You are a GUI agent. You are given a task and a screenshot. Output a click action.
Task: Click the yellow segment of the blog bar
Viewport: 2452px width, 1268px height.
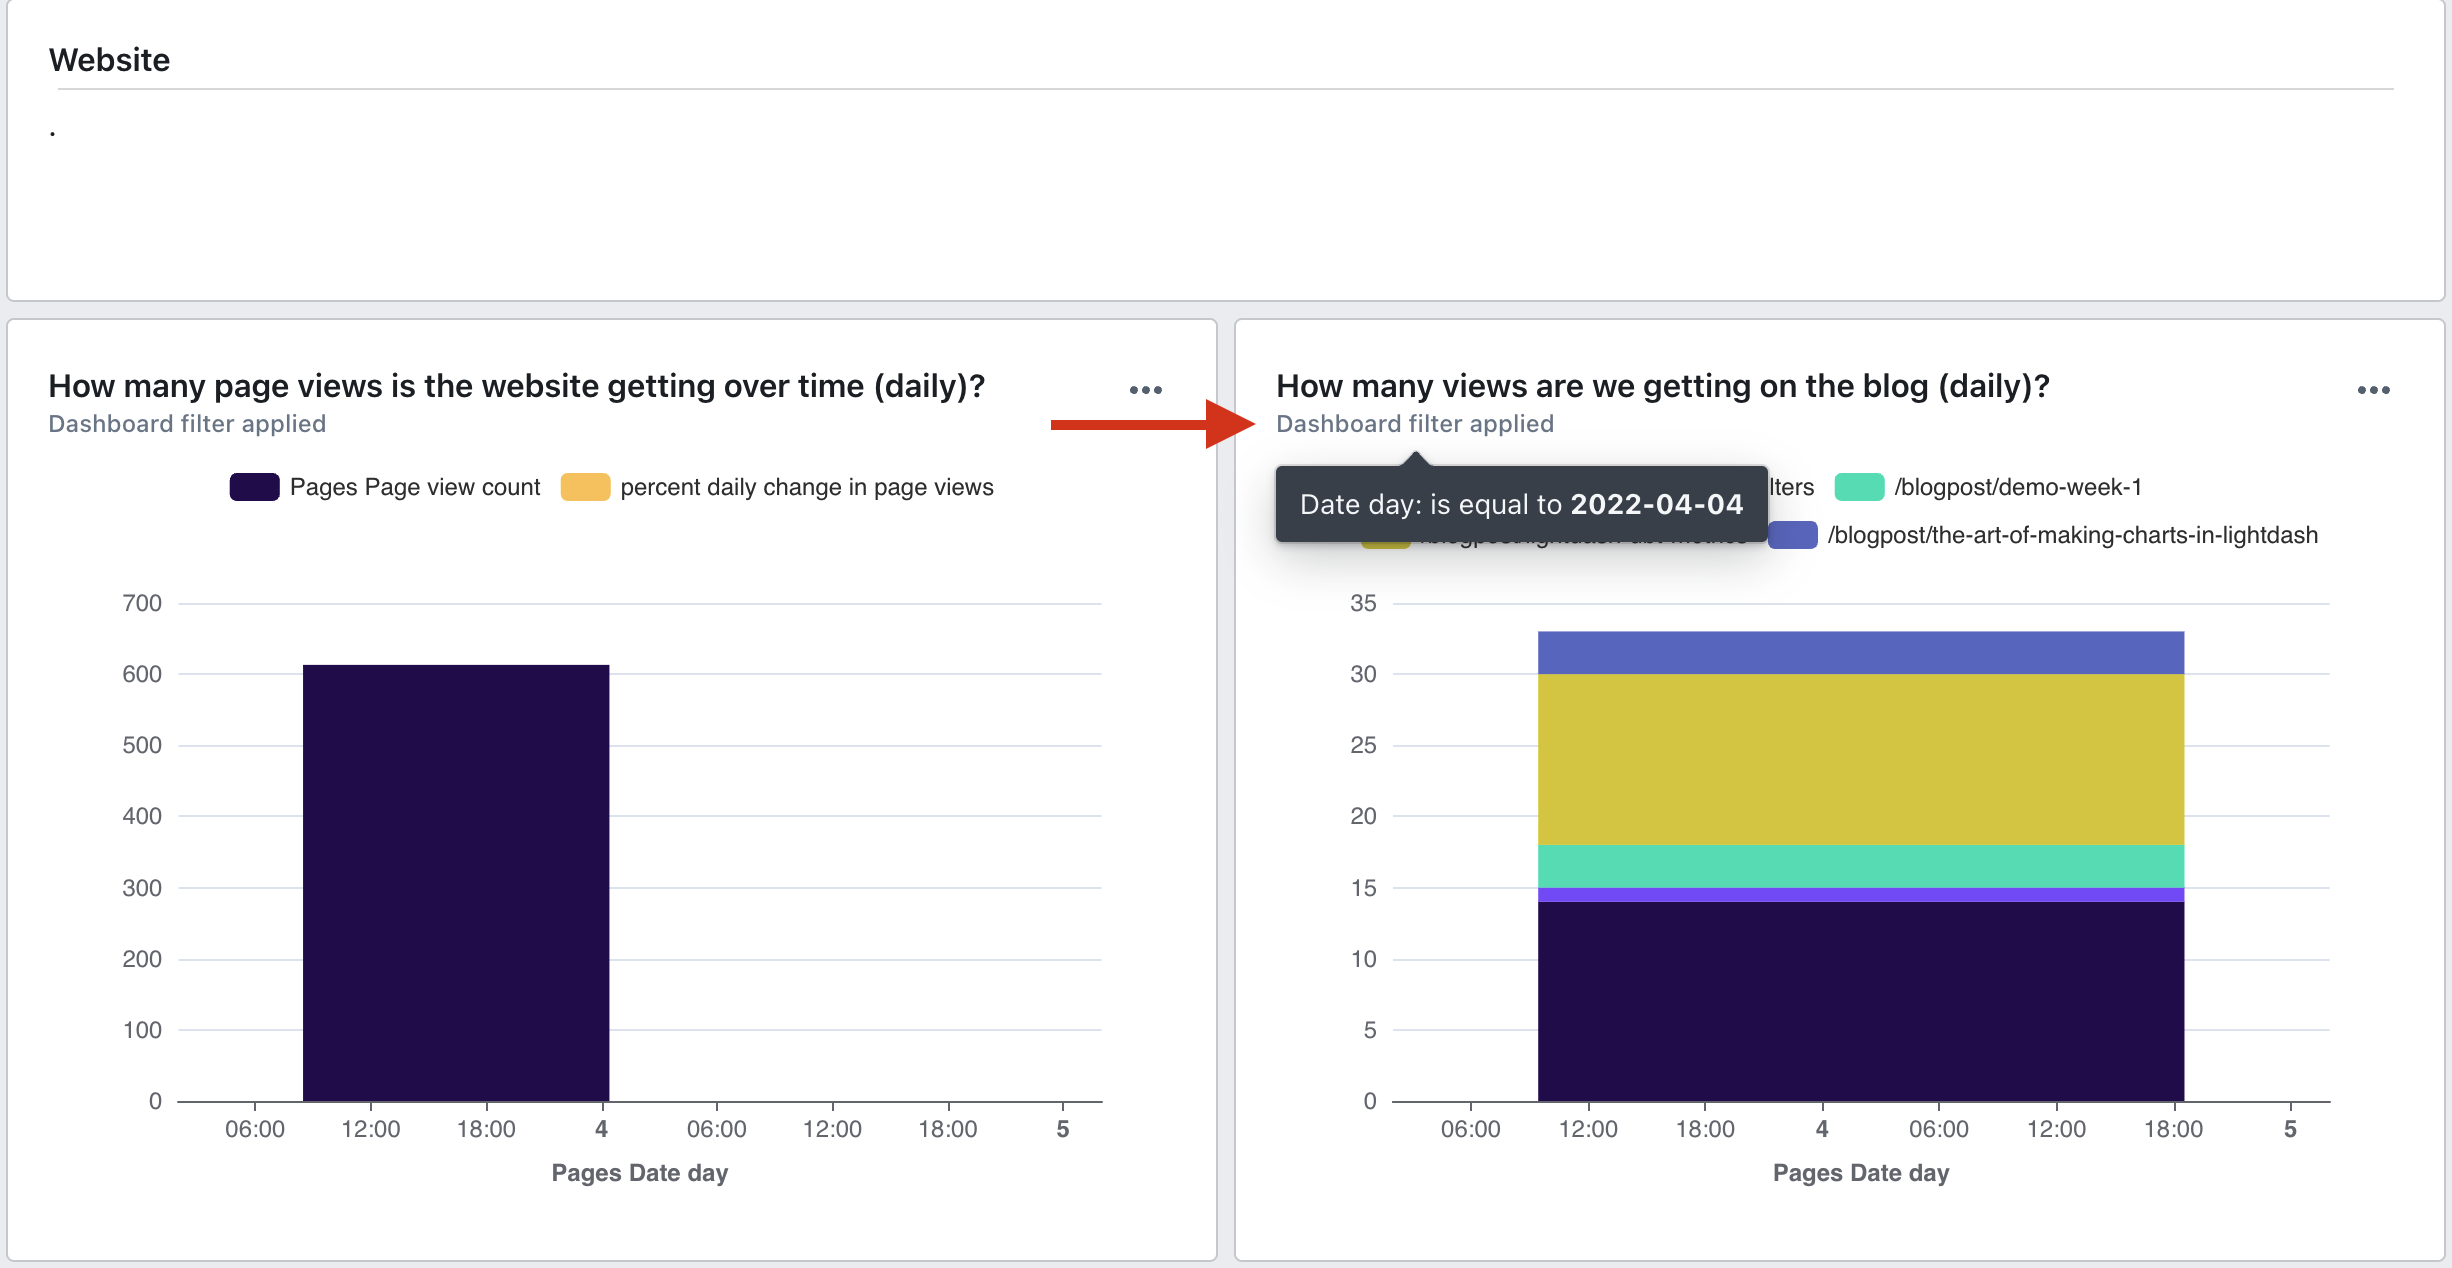click(1860, 758)
